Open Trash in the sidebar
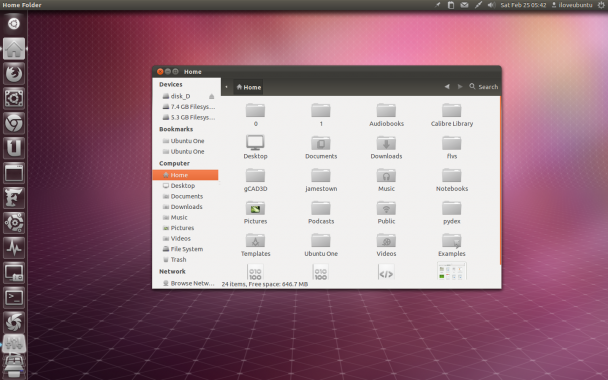The width and height of the screenshot is (608, 380). coord(174,259)
